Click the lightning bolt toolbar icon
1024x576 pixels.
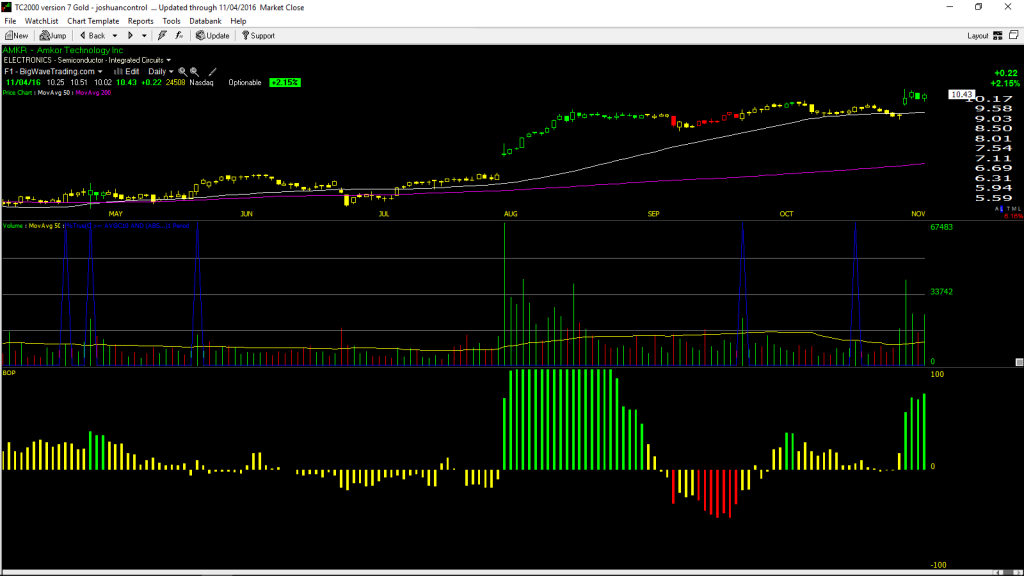tap(162, 36)
